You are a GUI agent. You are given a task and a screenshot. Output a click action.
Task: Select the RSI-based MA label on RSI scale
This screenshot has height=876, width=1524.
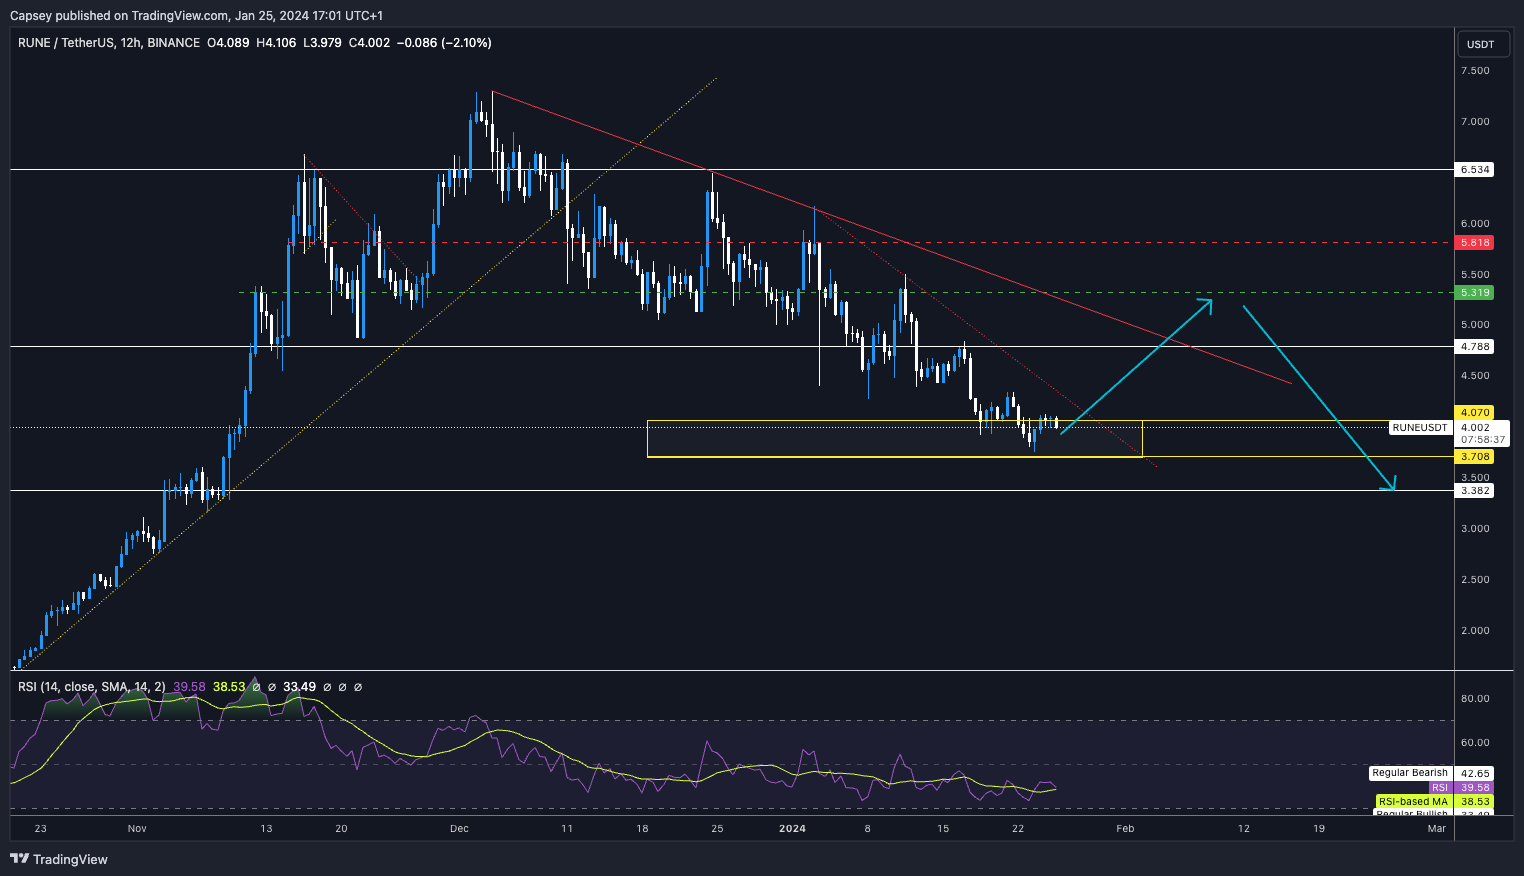(1413, 802)
